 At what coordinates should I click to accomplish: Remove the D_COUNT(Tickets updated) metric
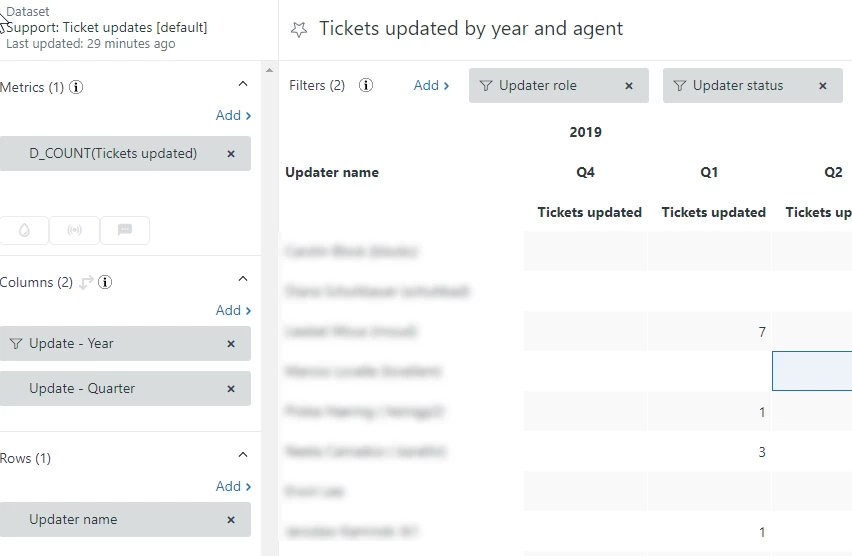231,154
